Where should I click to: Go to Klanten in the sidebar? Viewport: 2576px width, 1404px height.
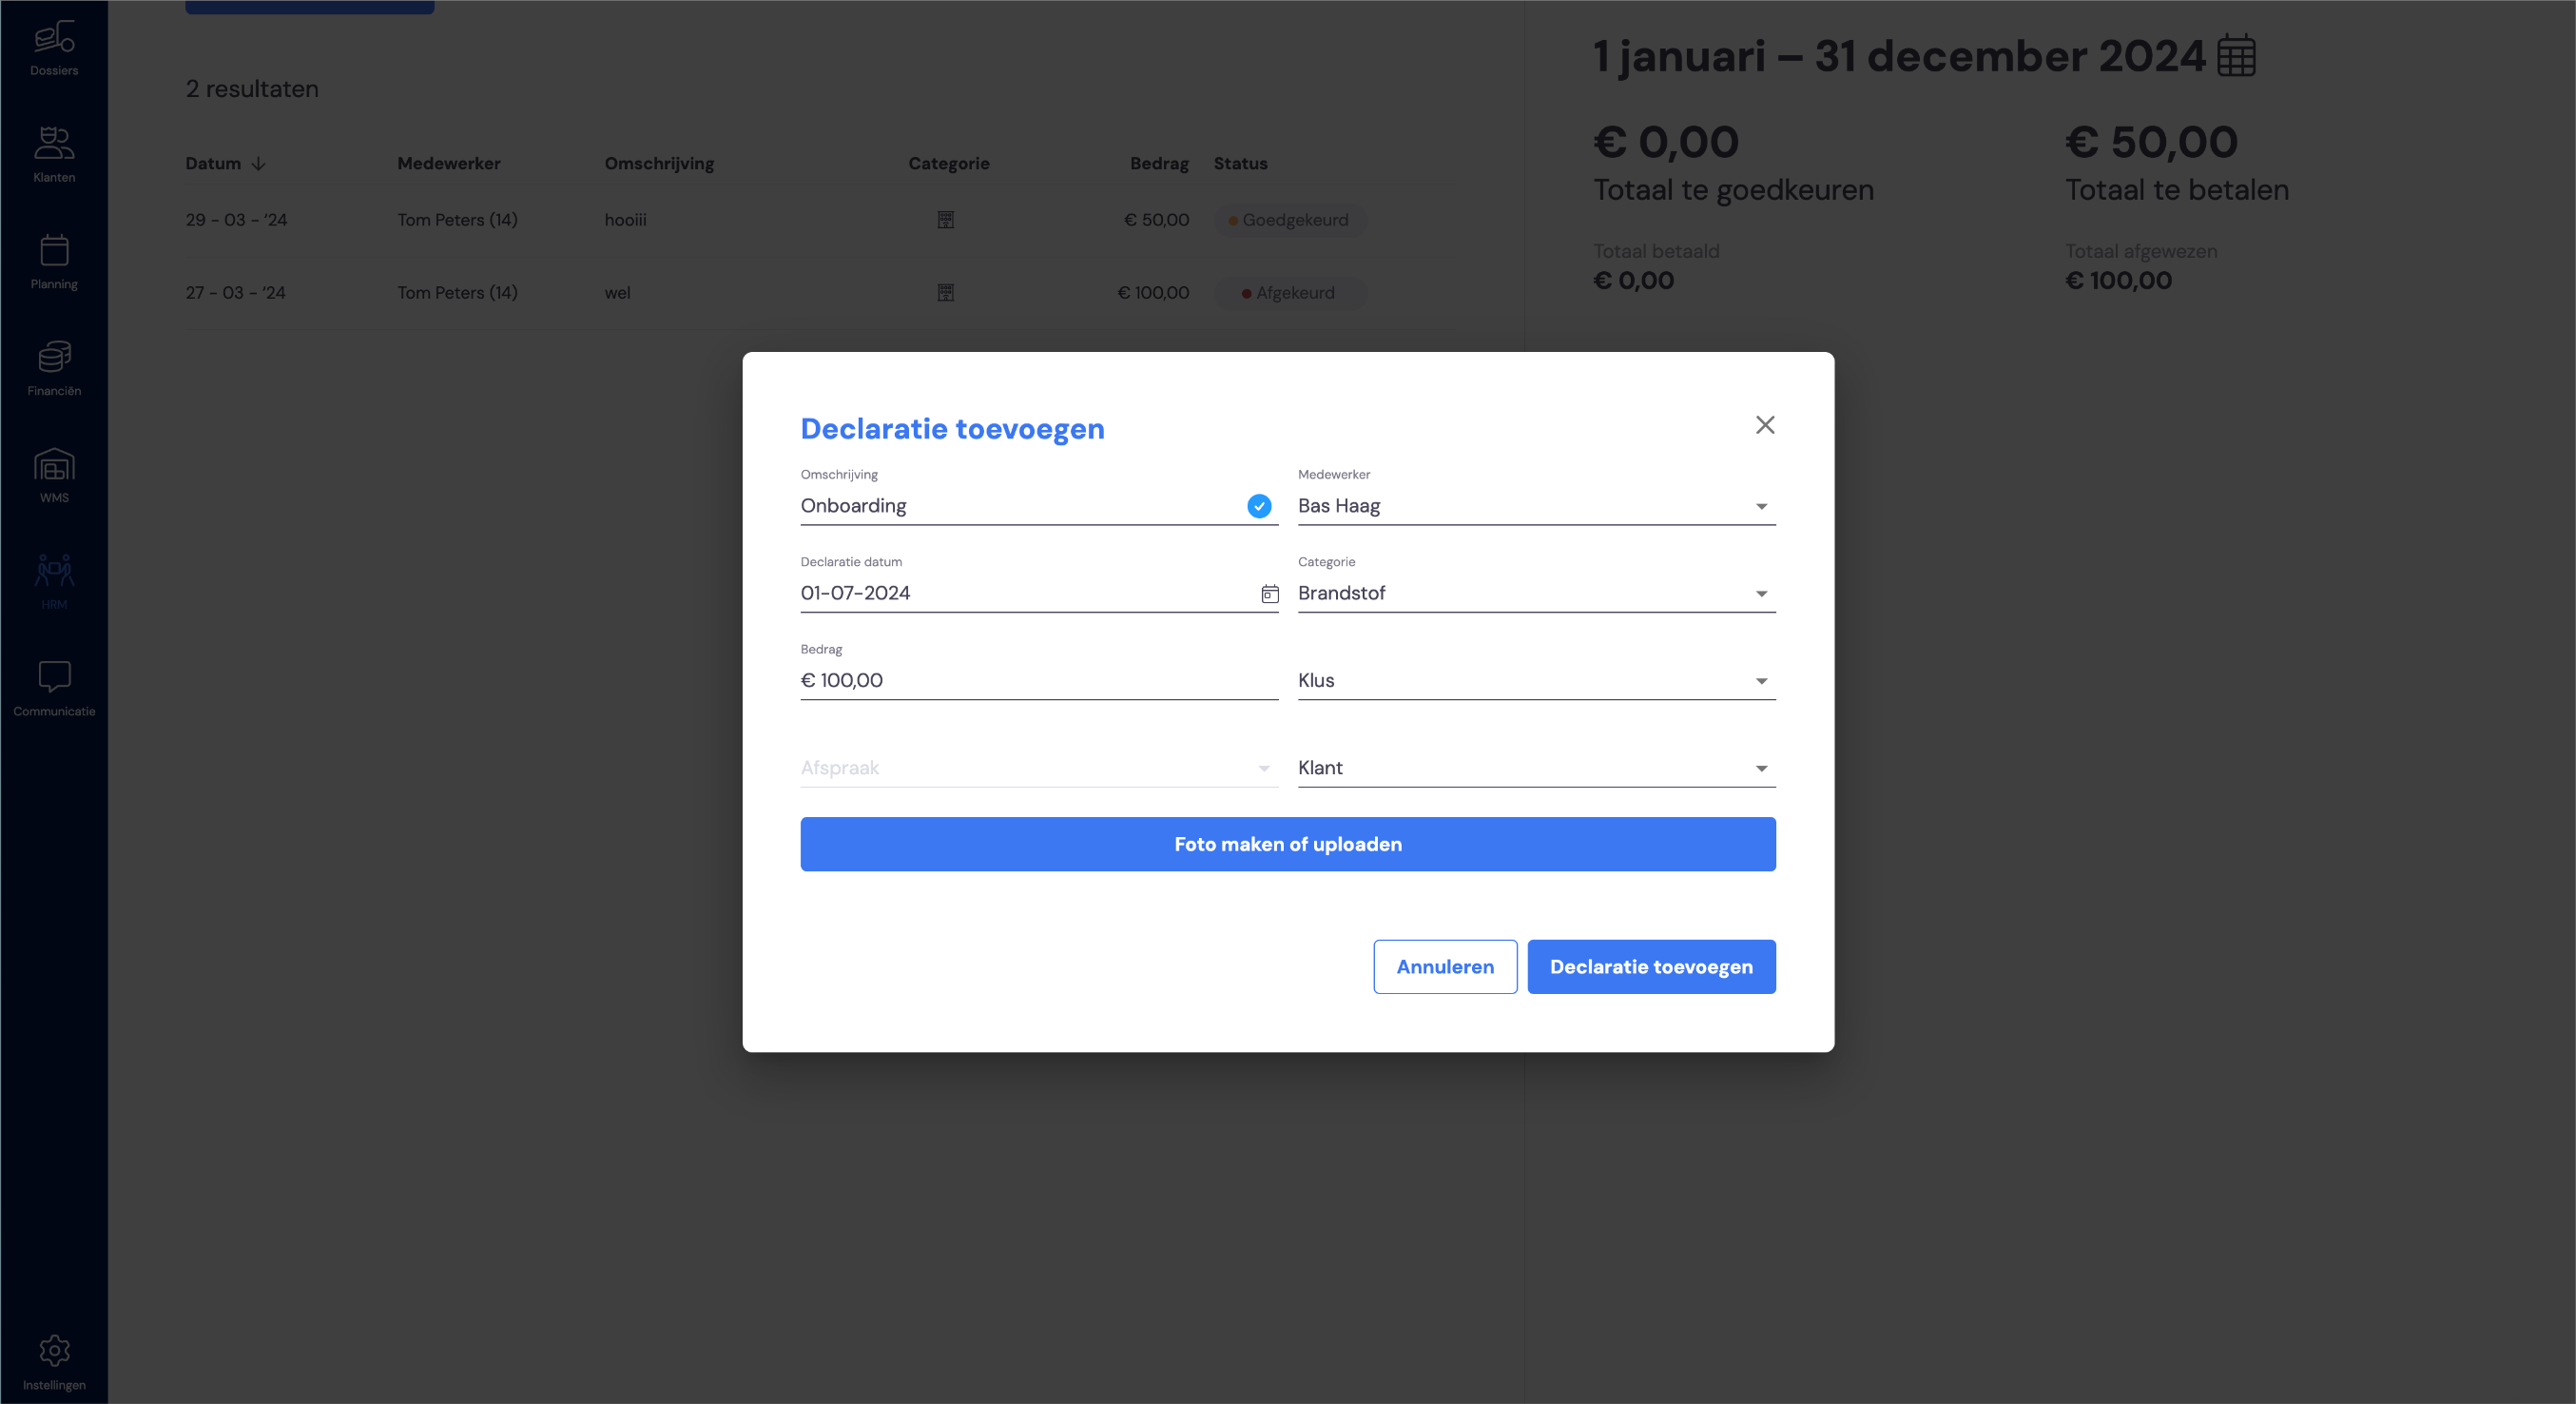54,155
